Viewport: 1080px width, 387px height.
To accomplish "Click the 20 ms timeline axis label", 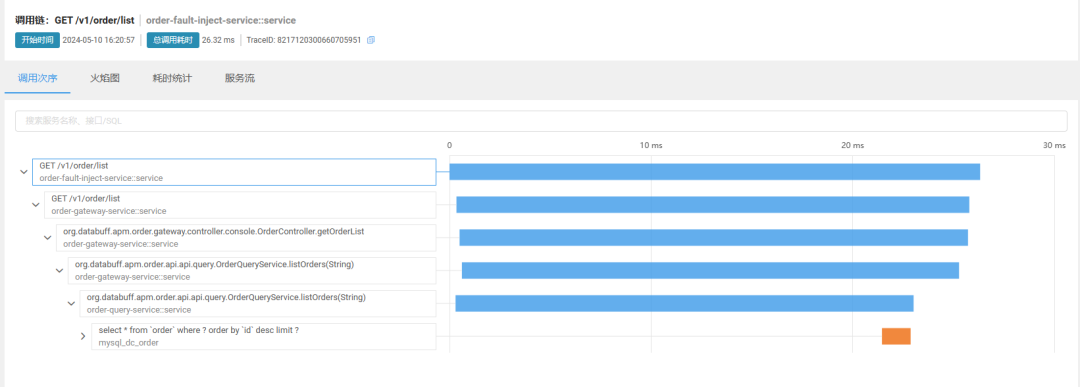I will click(x=853, y=145).
